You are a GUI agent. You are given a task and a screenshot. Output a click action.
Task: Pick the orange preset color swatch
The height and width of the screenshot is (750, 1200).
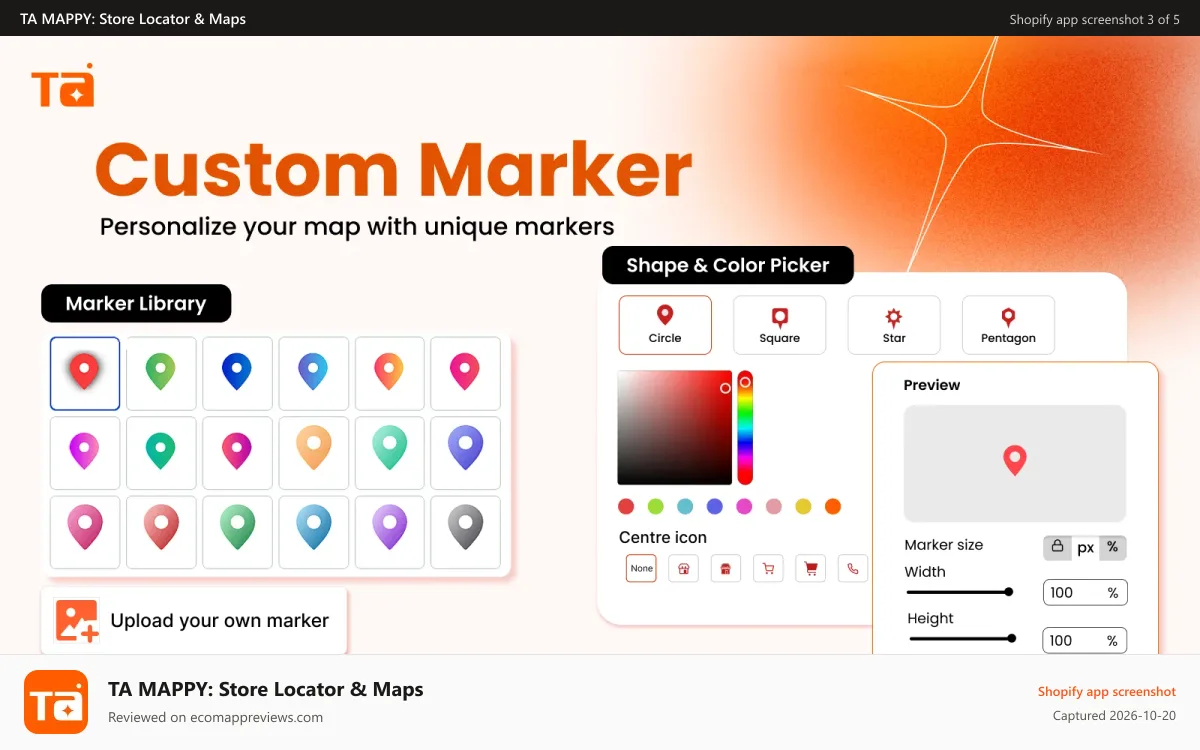point(833,507)
